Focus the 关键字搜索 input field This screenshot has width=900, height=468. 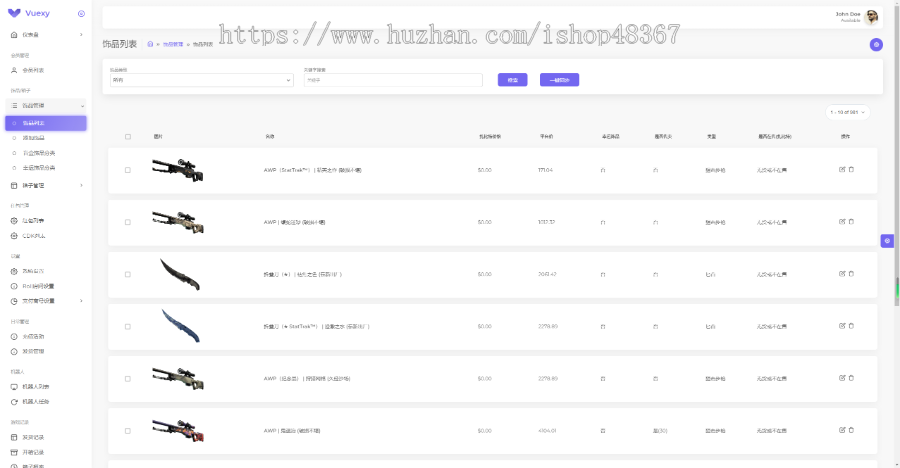click(x=393, y=80)
